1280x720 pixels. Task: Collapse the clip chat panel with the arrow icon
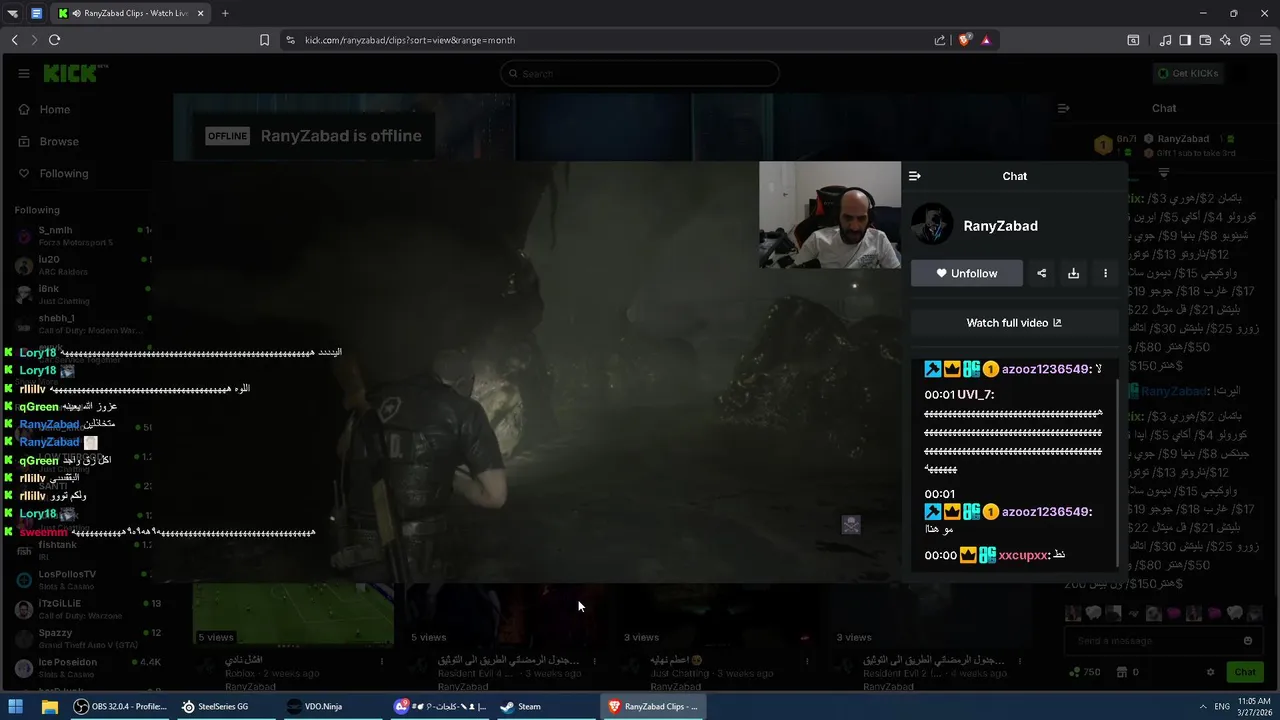pos(914,176)
